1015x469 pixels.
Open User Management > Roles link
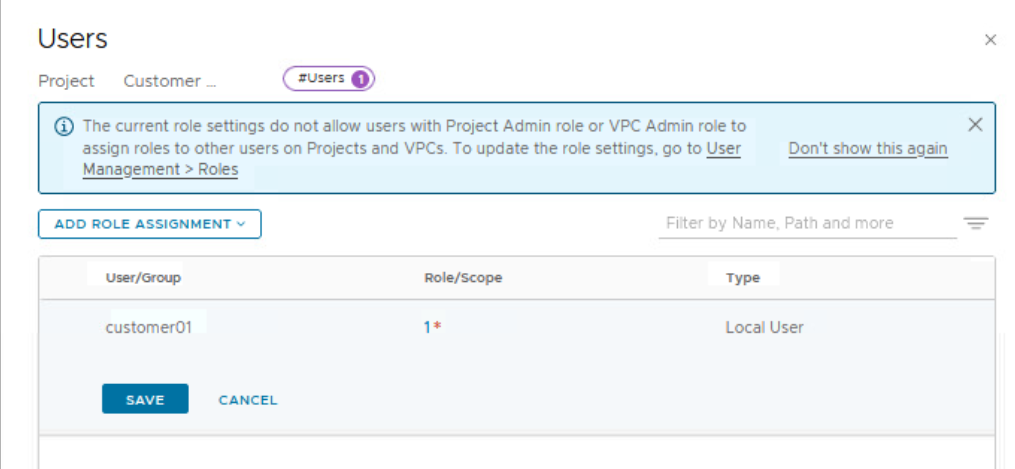pos(160,169)
